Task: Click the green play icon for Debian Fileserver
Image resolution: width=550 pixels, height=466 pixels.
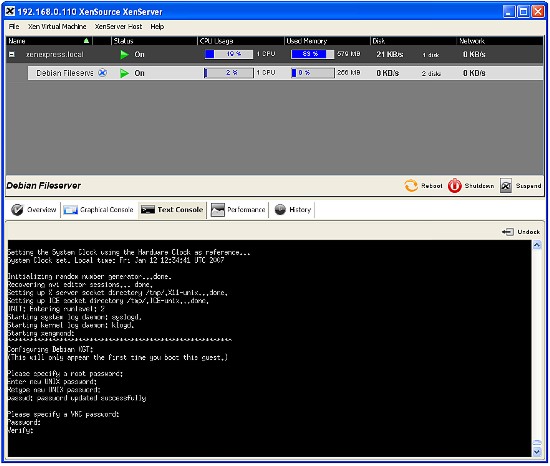Action: click(124, 73)
